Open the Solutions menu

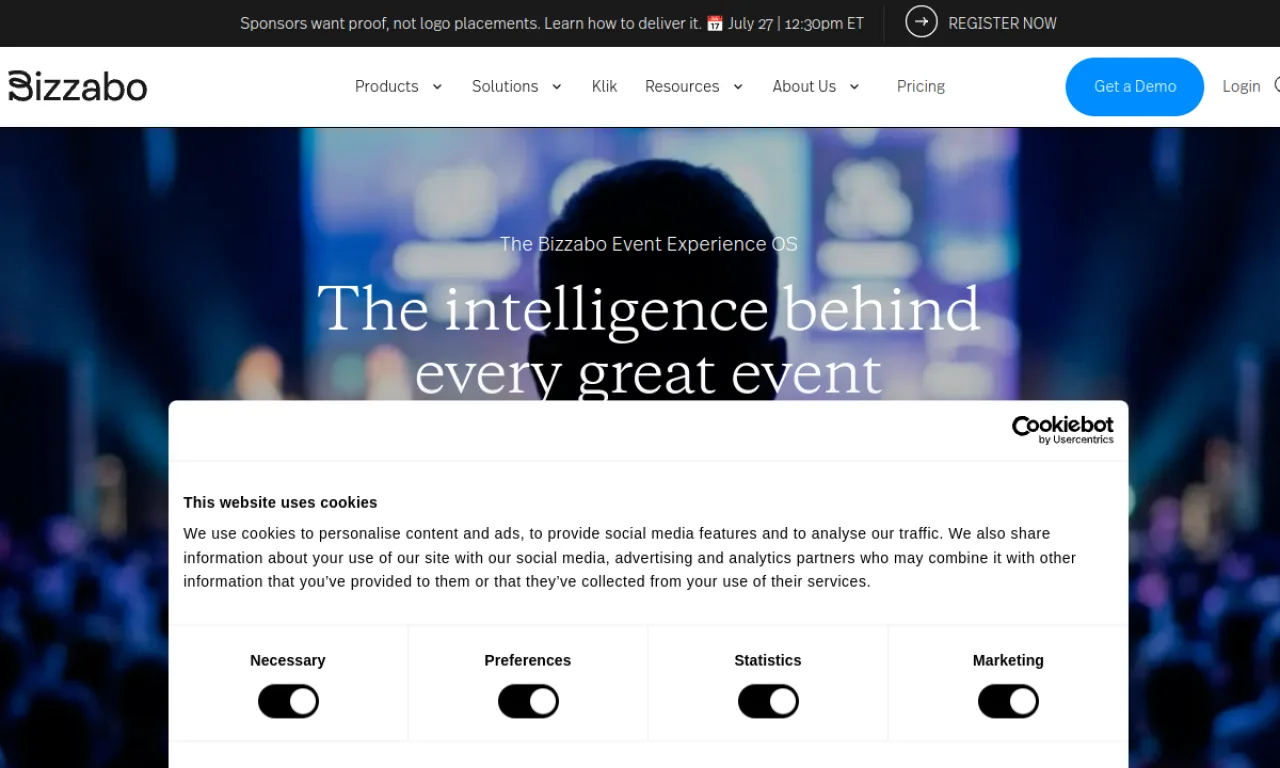coord(505,86)
